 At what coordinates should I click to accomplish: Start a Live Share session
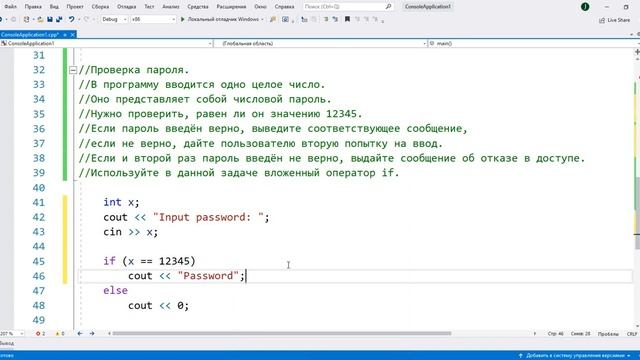pos(614,20)
